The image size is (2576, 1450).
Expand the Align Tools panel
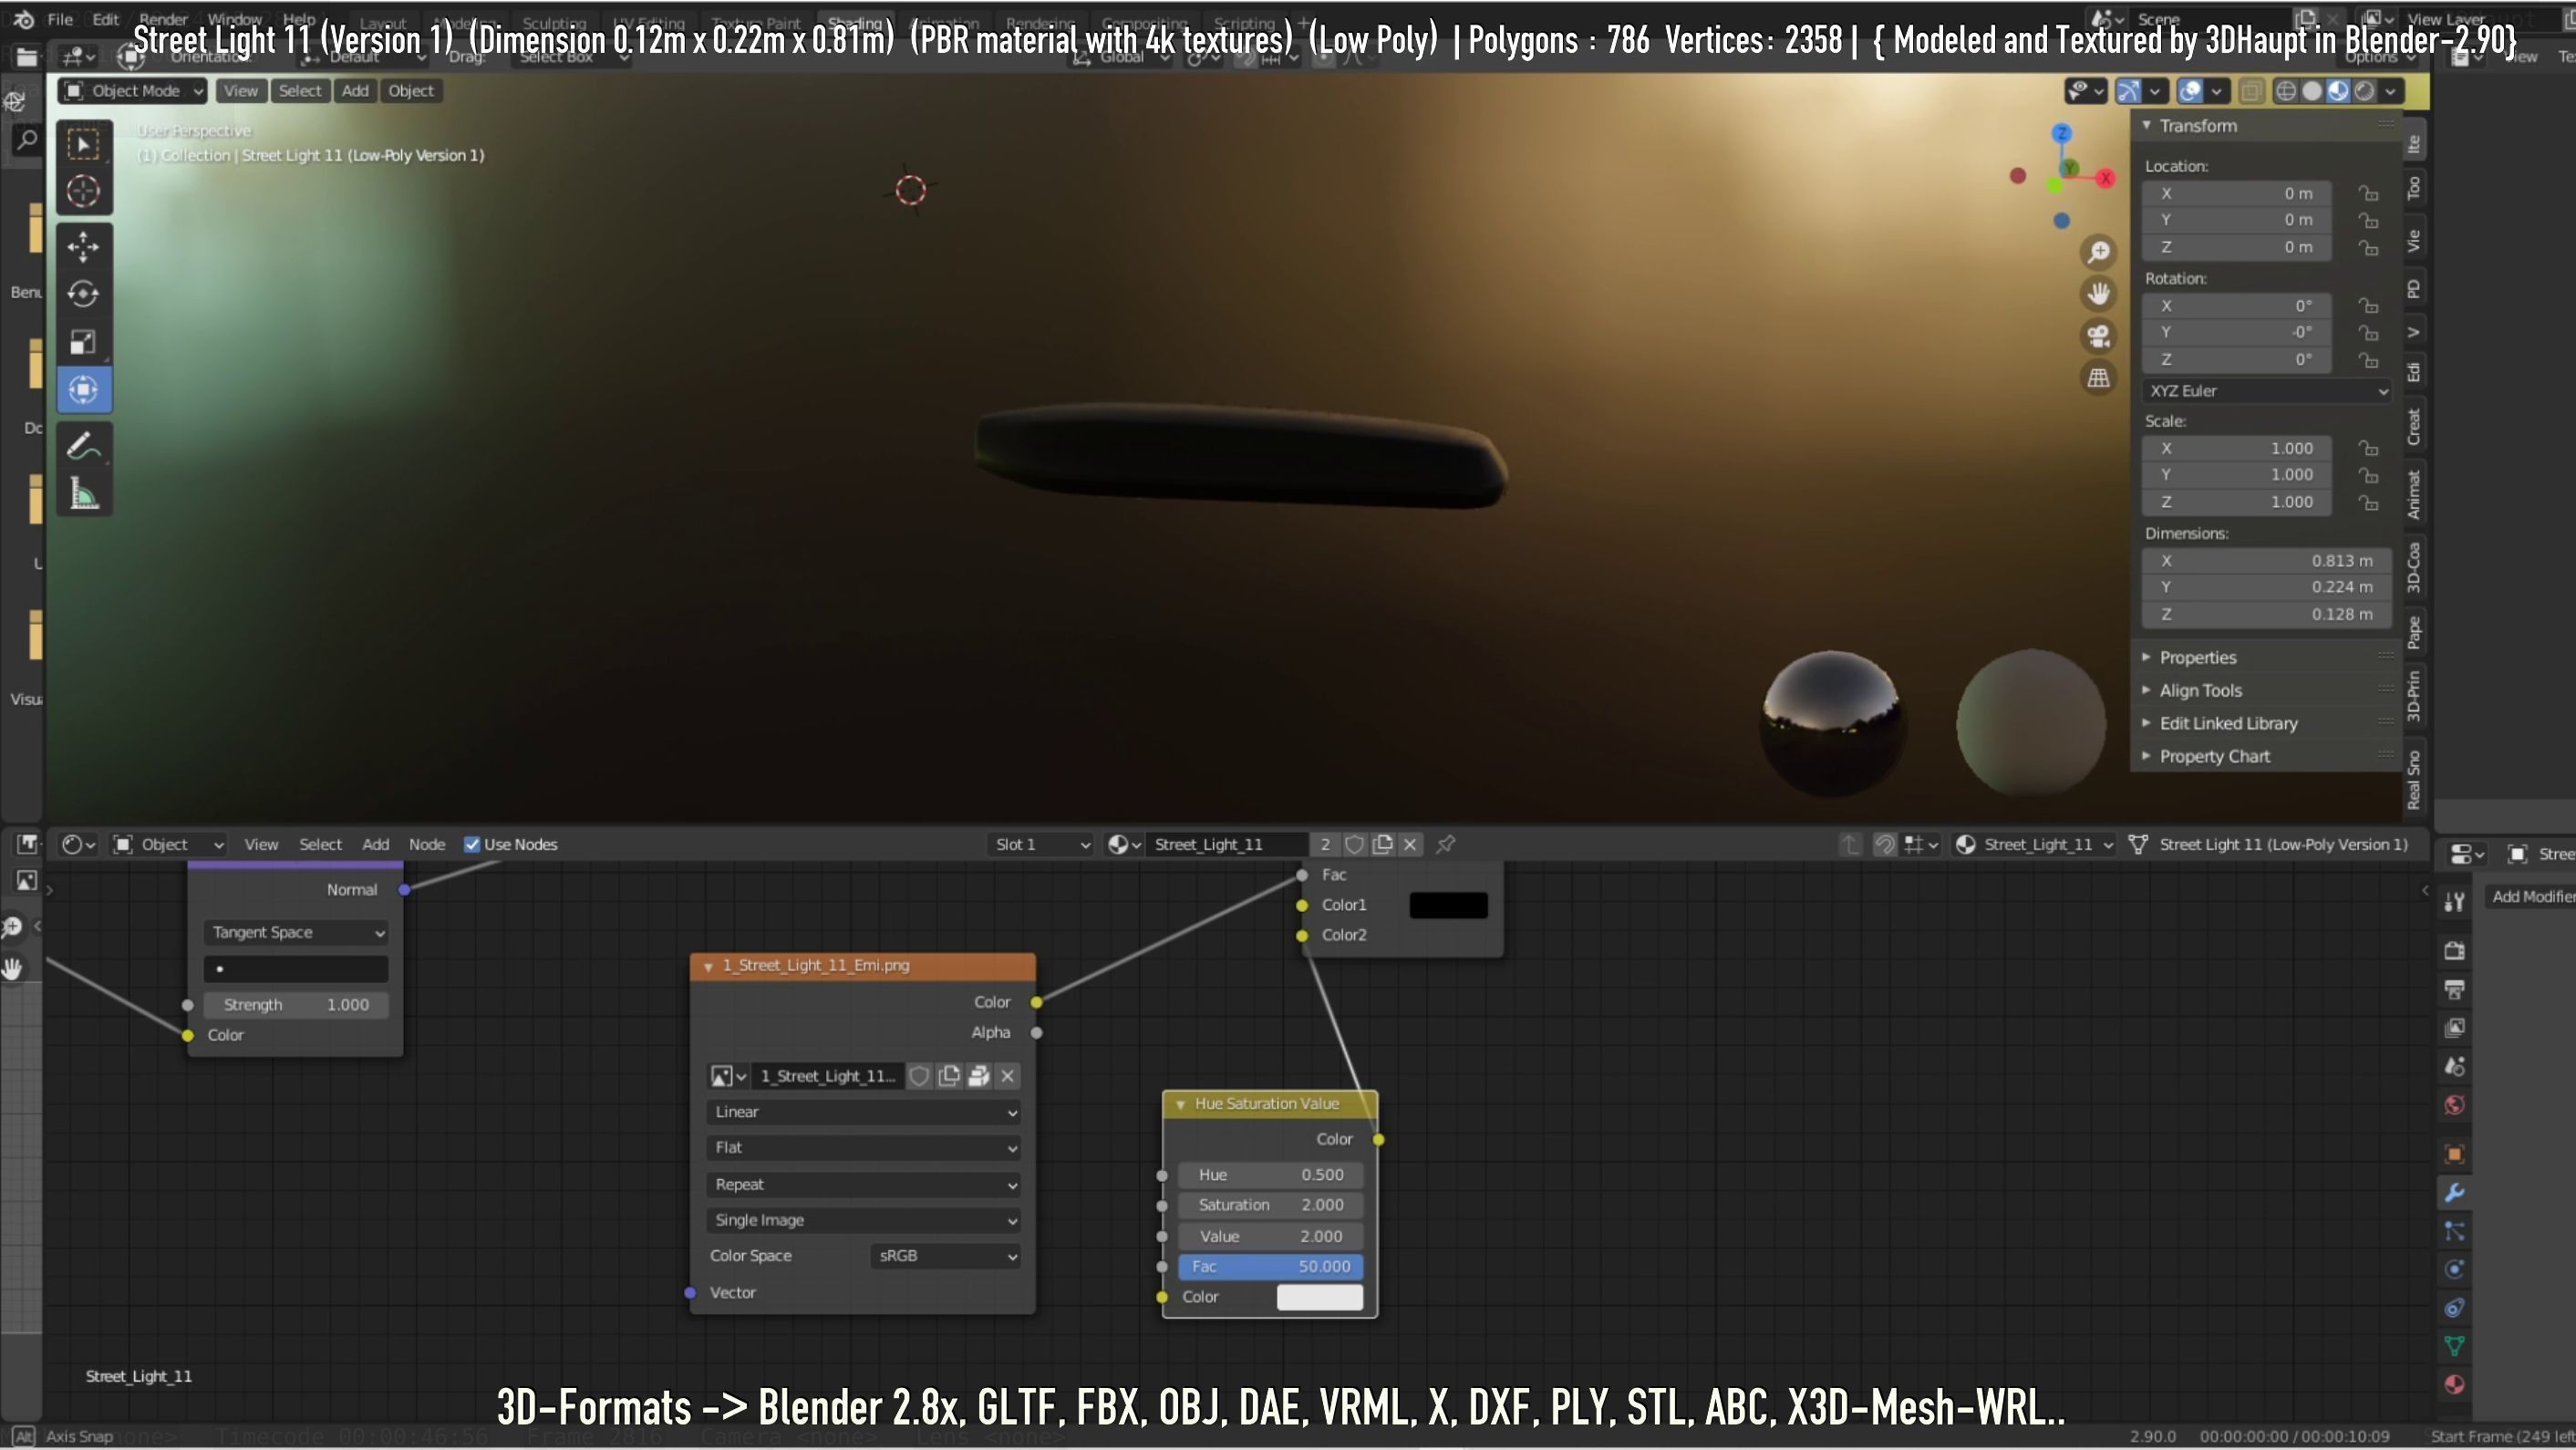2200,690
